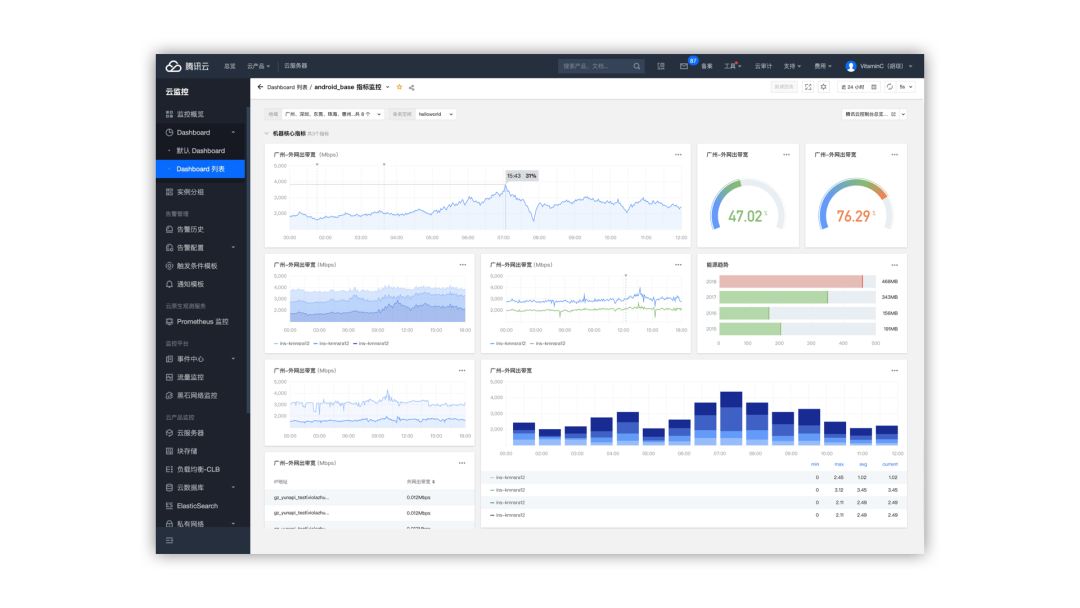The image size is (1080, 608).
Task: Open more menu on IP地址 table card
Action: click(462, 463)
